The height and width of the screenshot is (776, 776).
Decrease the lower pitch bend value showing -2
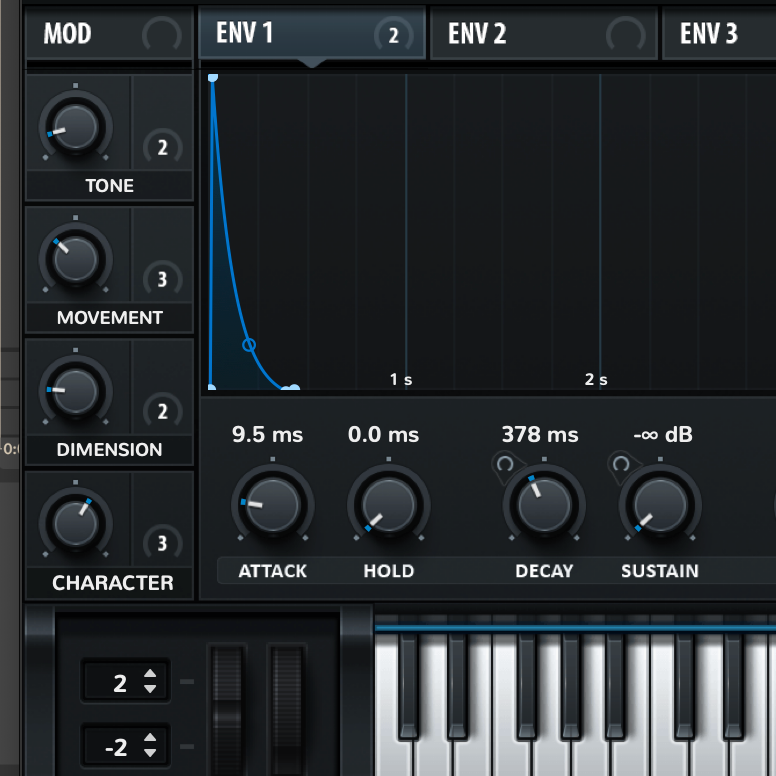[x=150, y=752]
